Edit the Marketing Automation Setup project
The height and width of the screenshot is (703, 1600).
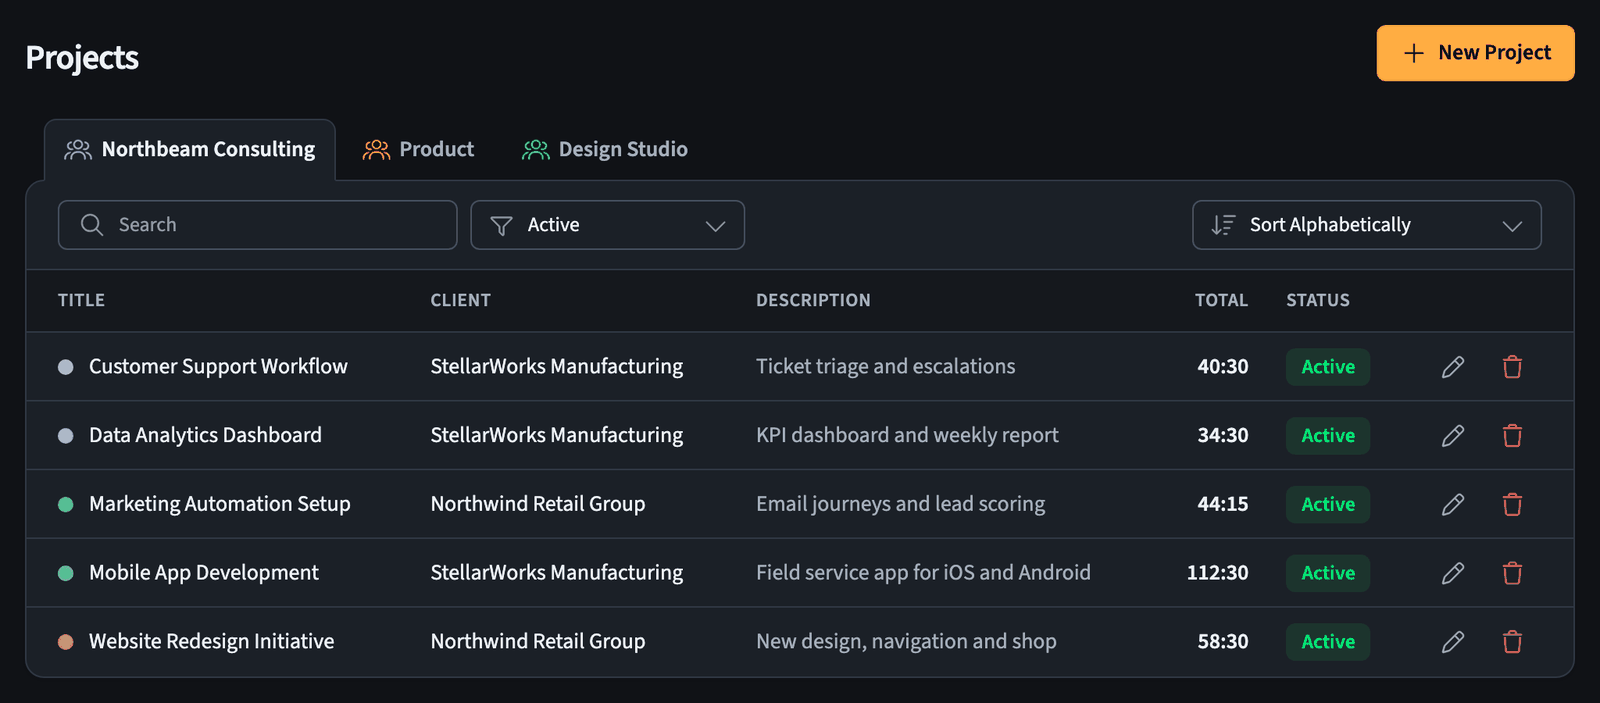1453,504
